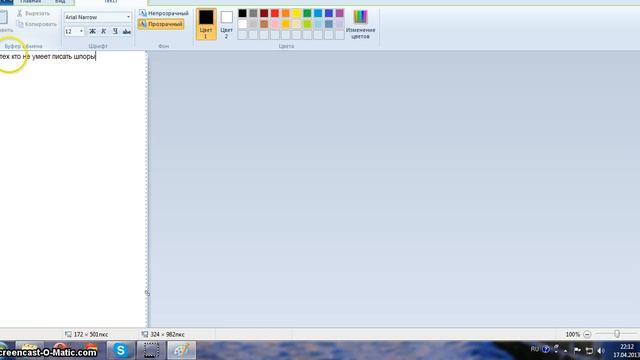The image size is (640, 360).
Task: Open Skype from the taskbar
Action: pos(121,351)
